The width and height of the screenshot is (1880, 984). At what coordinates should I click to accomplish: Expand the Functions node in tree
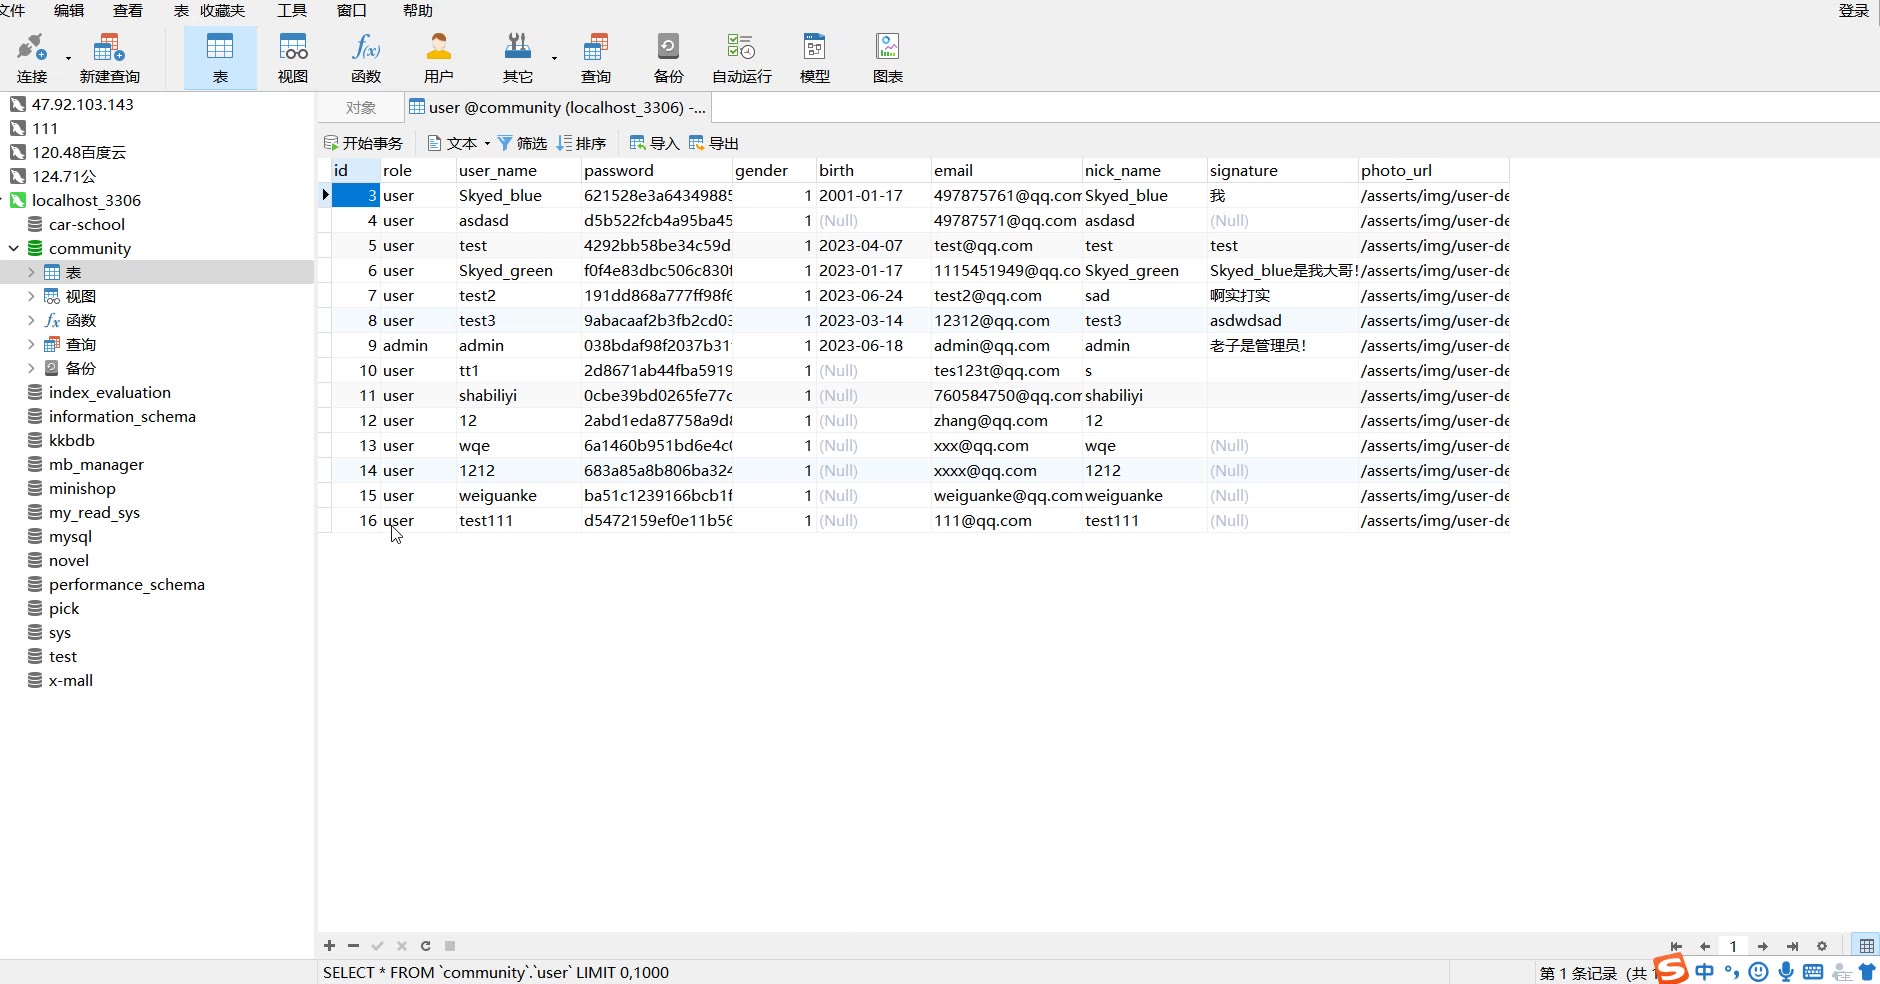pyautogui.click(x=31, y=321)
